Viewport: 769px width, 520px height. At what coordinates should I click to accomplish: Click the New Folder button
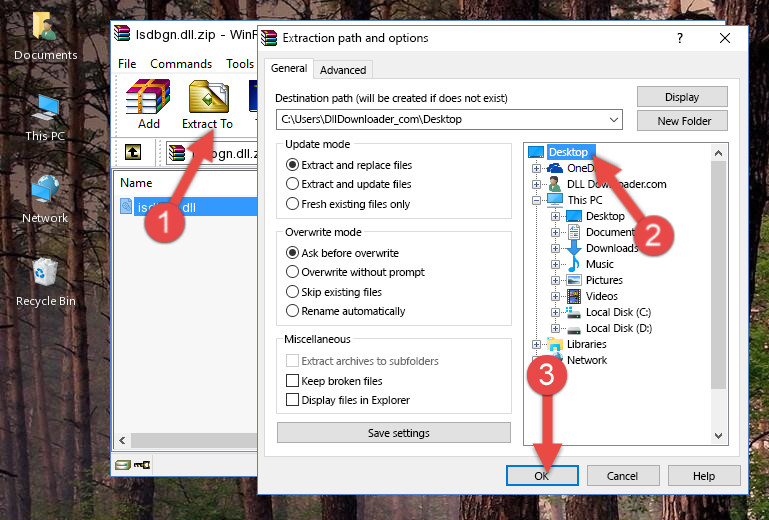[x=682, y=121]
